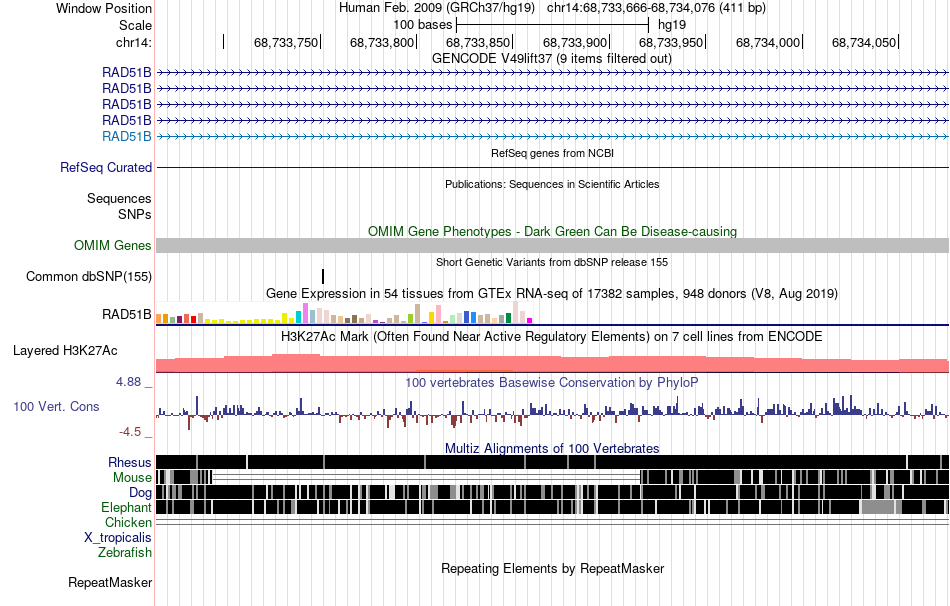Click the Sequences track label
Viewport: 950px width, 606px height.
pos(119,198)
